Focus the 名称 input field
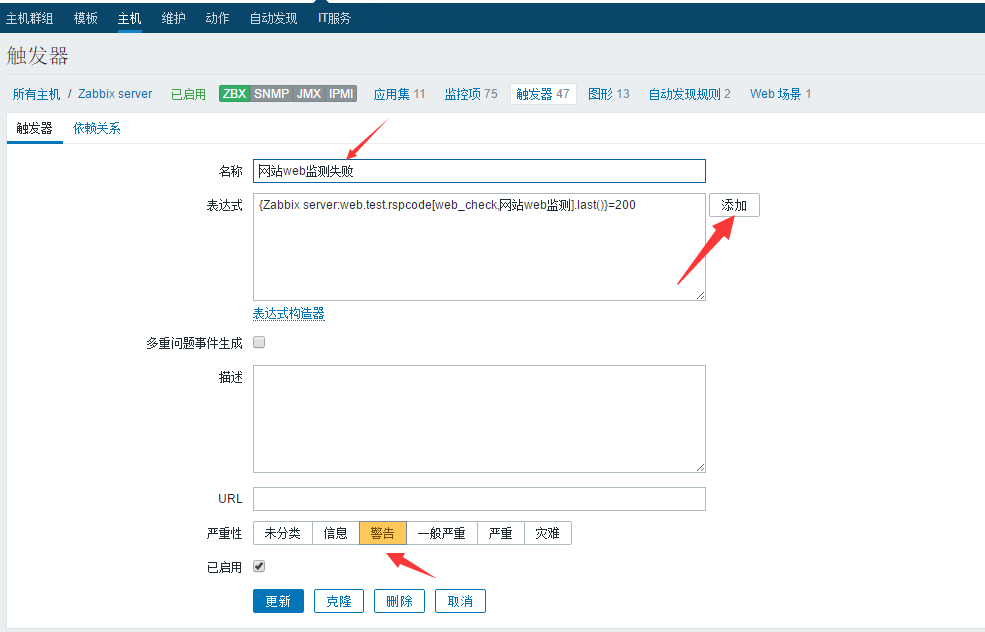985x632 pixels. (479, 171)
